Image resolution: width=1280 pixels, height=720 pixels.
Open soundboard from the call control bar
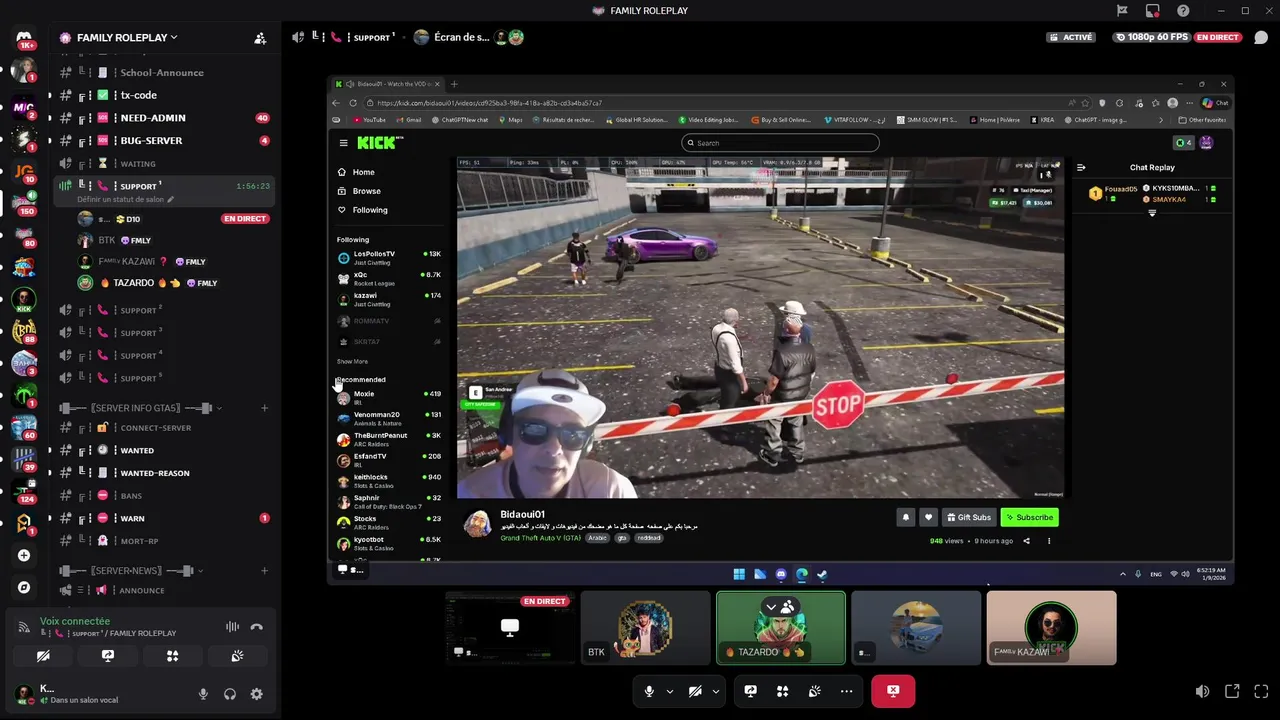(814, 691)
